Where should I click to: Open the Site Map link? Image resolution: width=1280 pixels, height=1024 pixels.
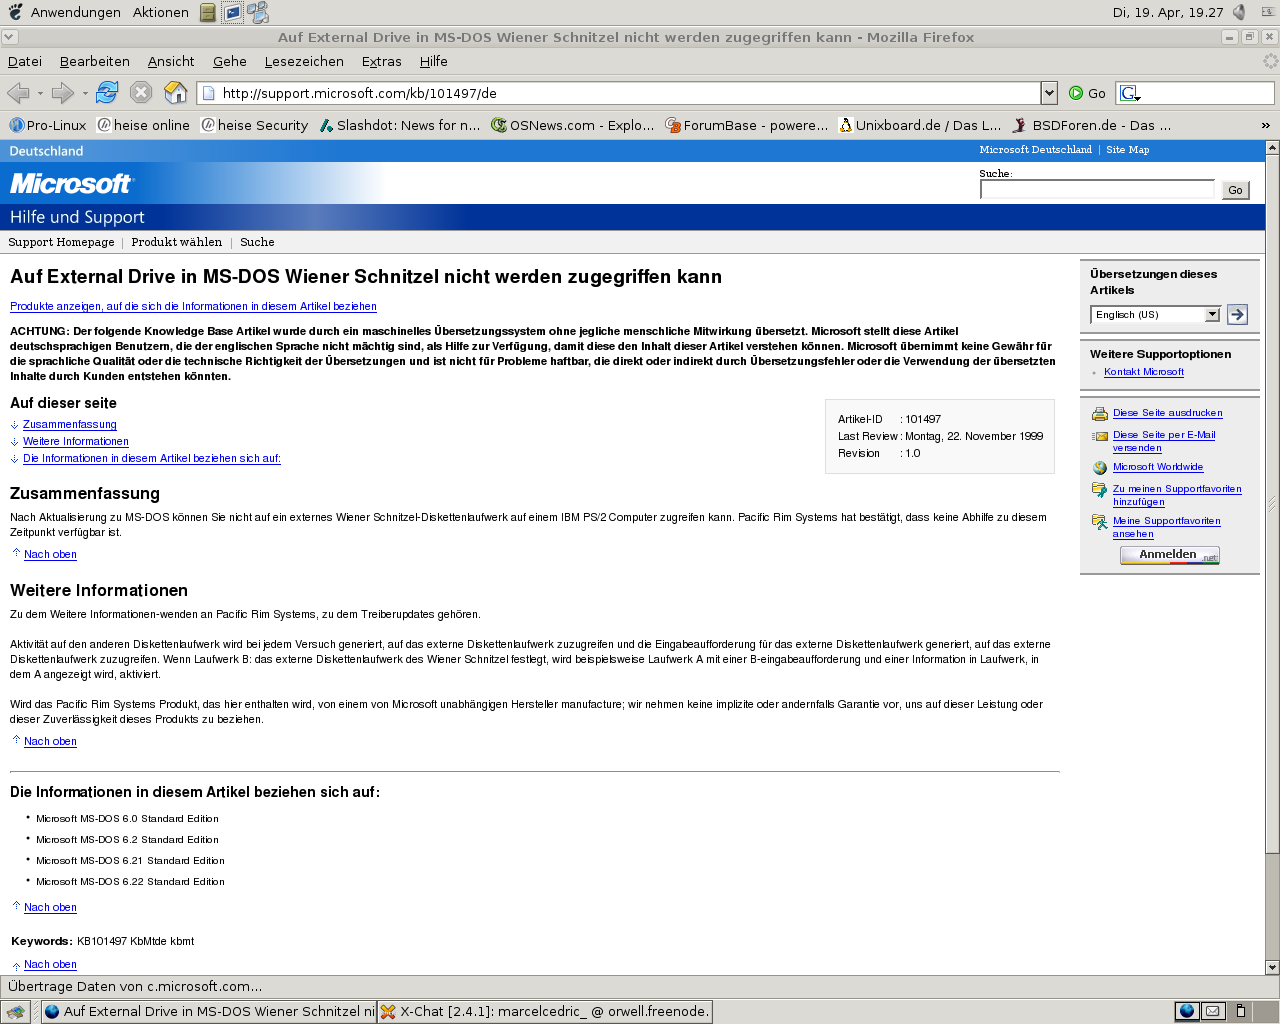[x=1128, y=150]
